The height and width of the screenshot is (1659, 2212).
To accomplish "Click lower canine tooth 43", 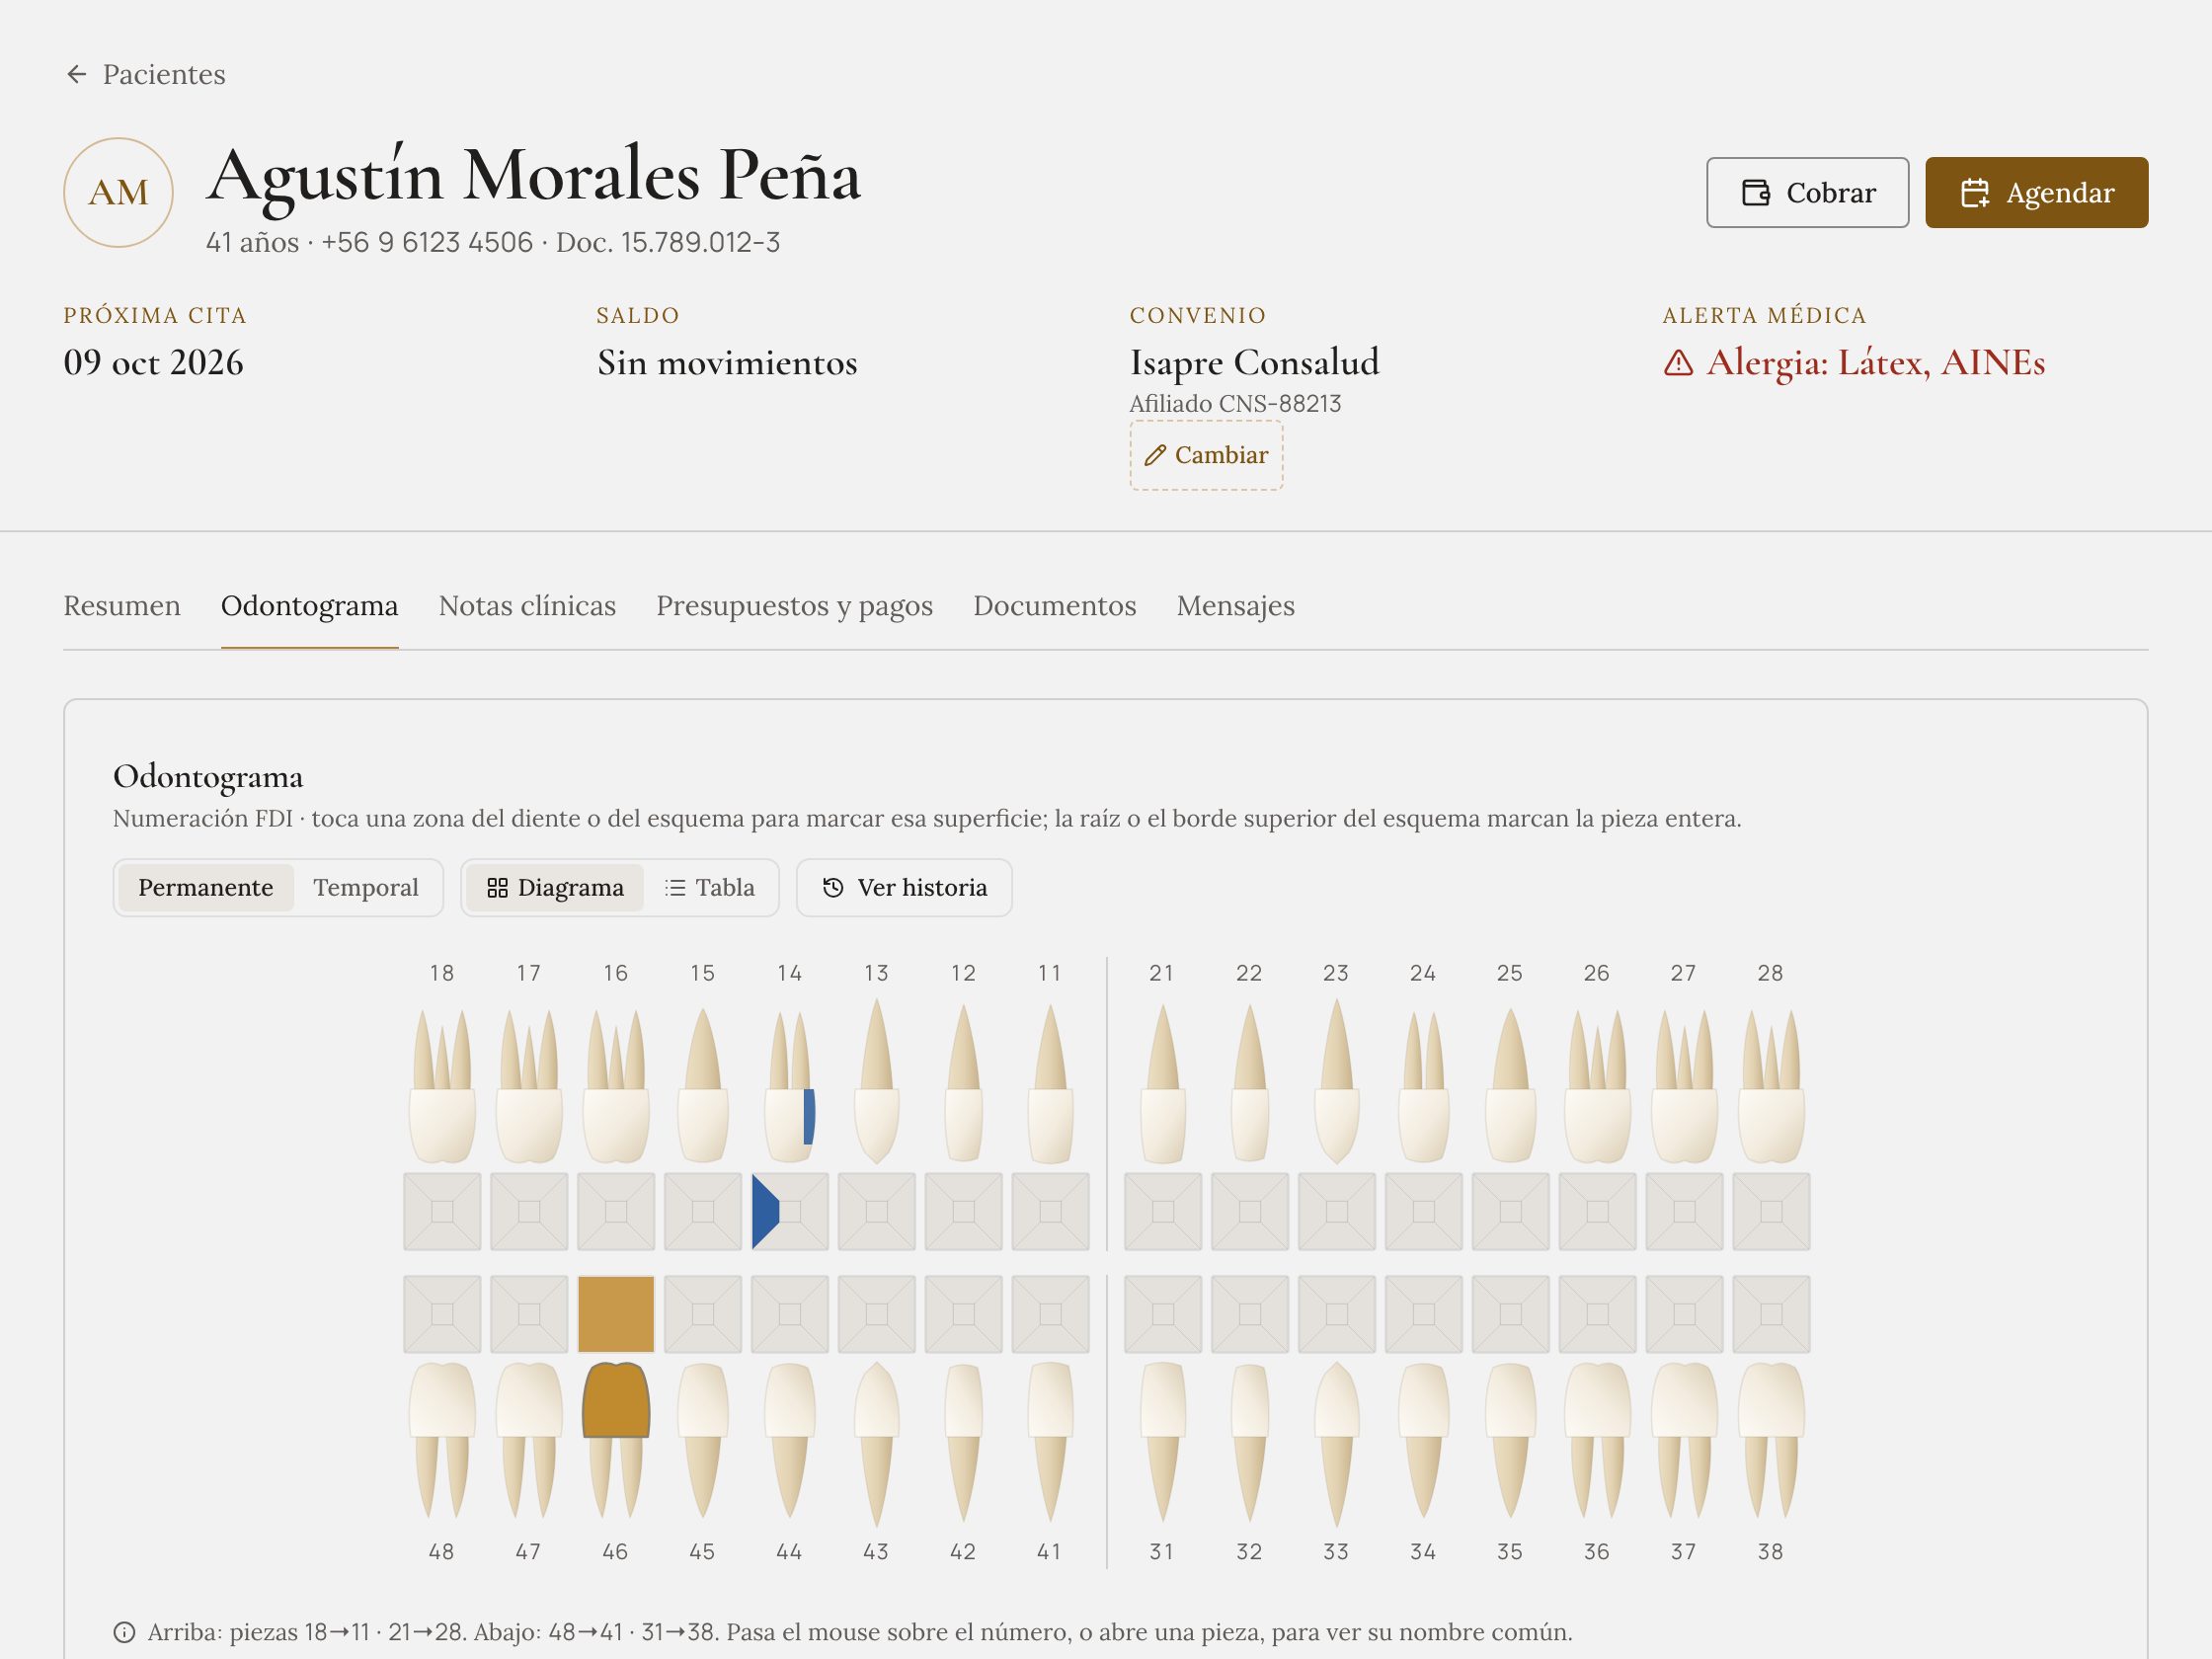I will coord(877,1444).
